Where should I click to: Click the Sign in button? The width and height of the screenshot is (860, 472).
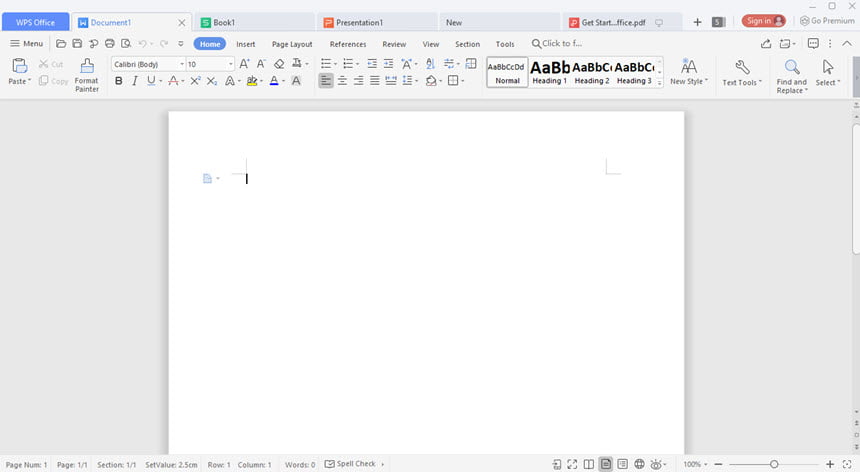pos(763,21)
